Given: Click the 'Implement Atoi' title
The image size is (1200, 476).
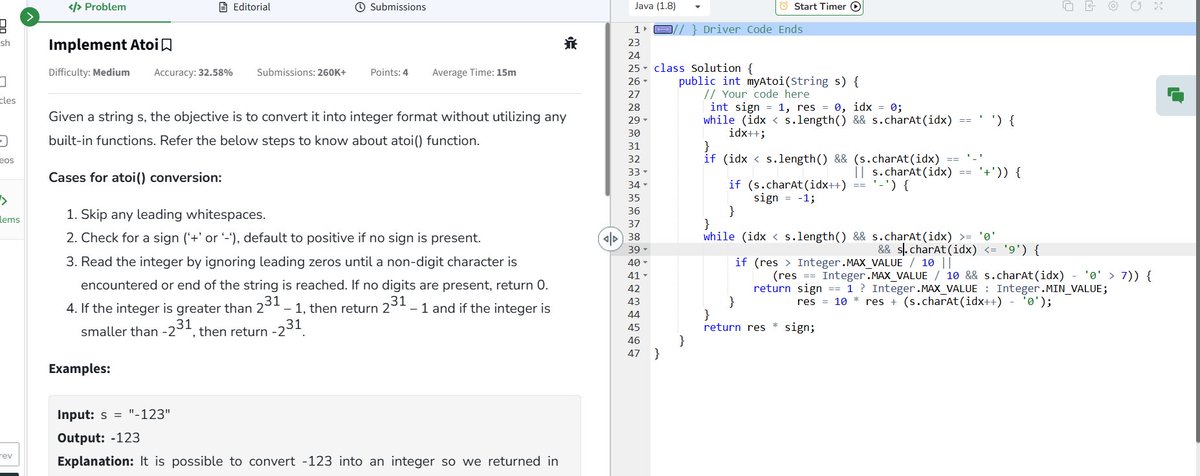Looking at the screenshot, I should point(103,45).
